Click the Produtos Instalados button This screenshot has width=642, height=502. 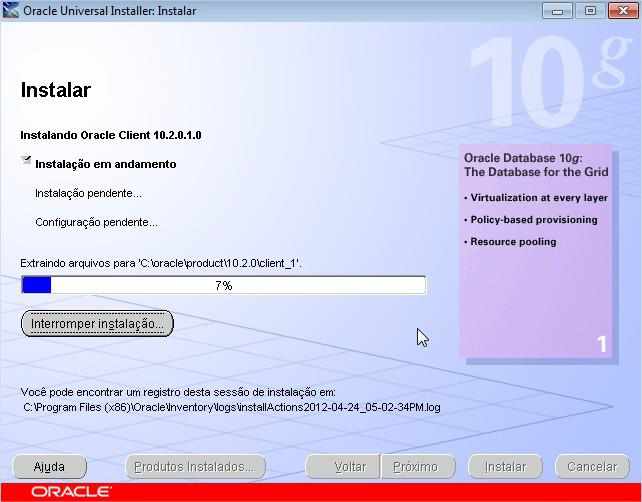coord(195,467)
